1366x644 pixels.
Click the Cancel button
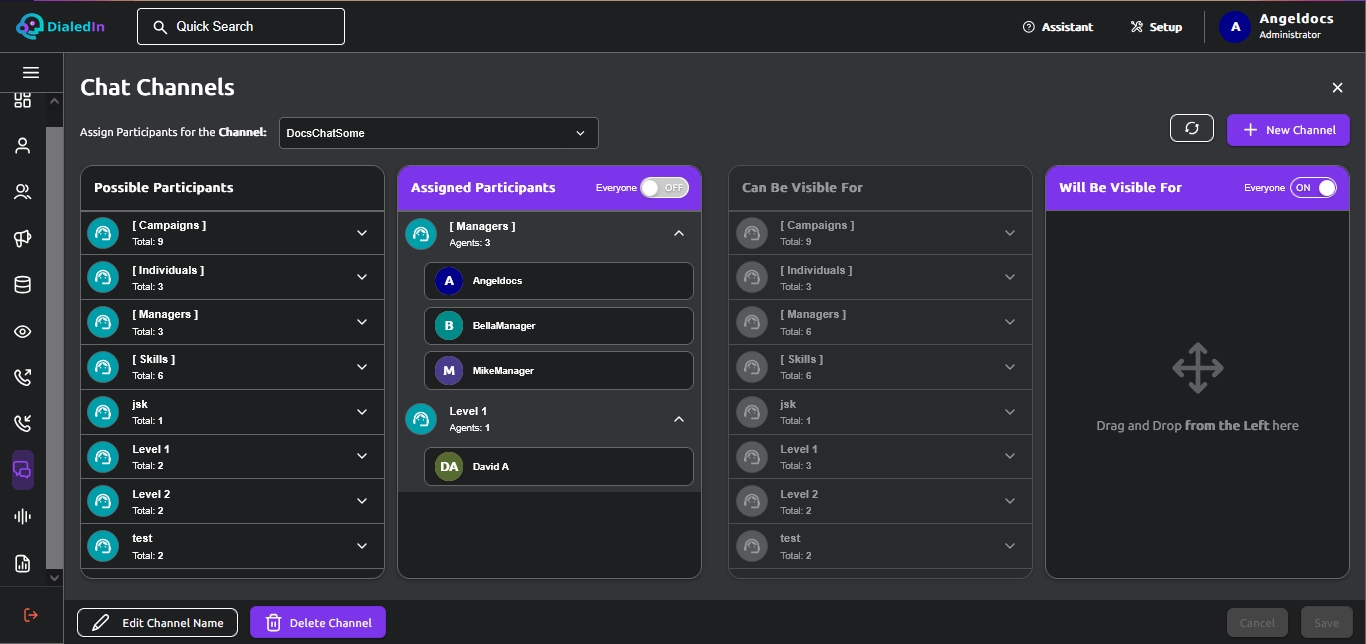click(1257, 623)
